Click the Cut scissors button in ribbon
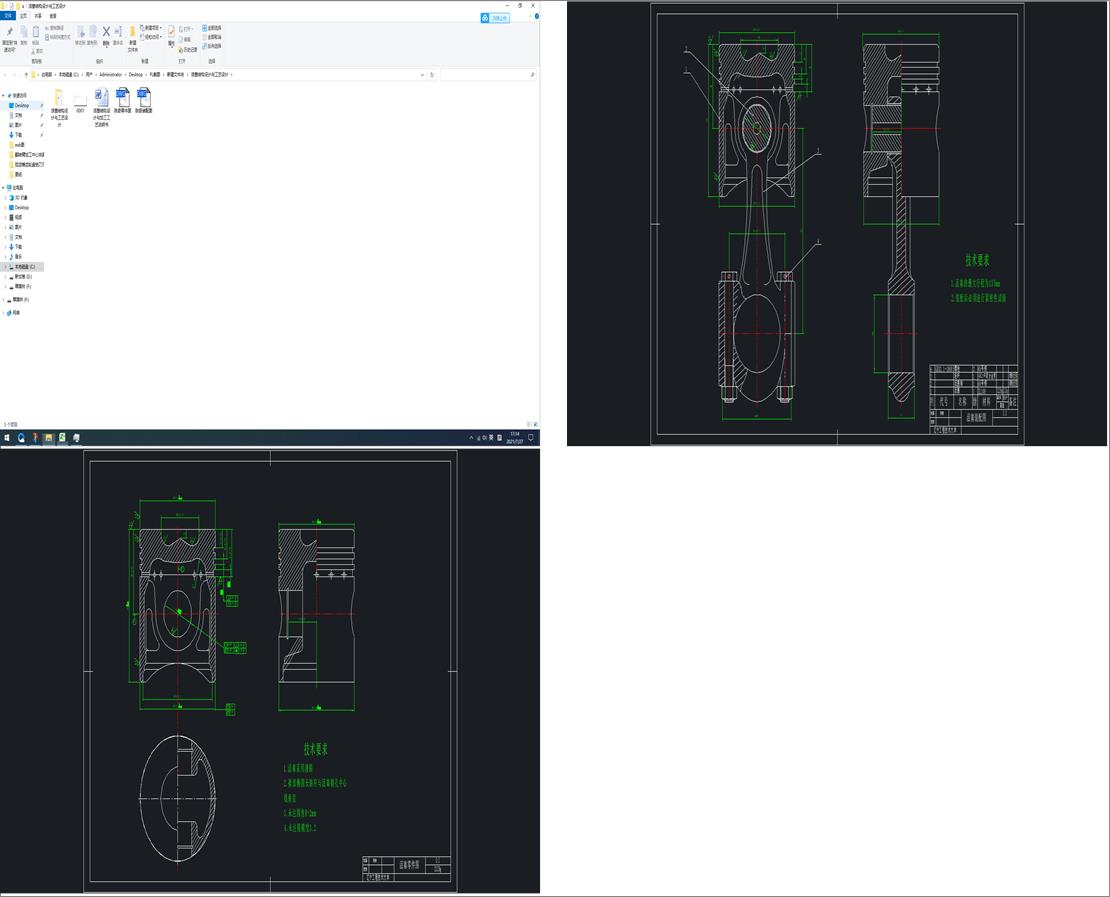The width and height of the screenshot is (1110, 897). pos(38,51)
